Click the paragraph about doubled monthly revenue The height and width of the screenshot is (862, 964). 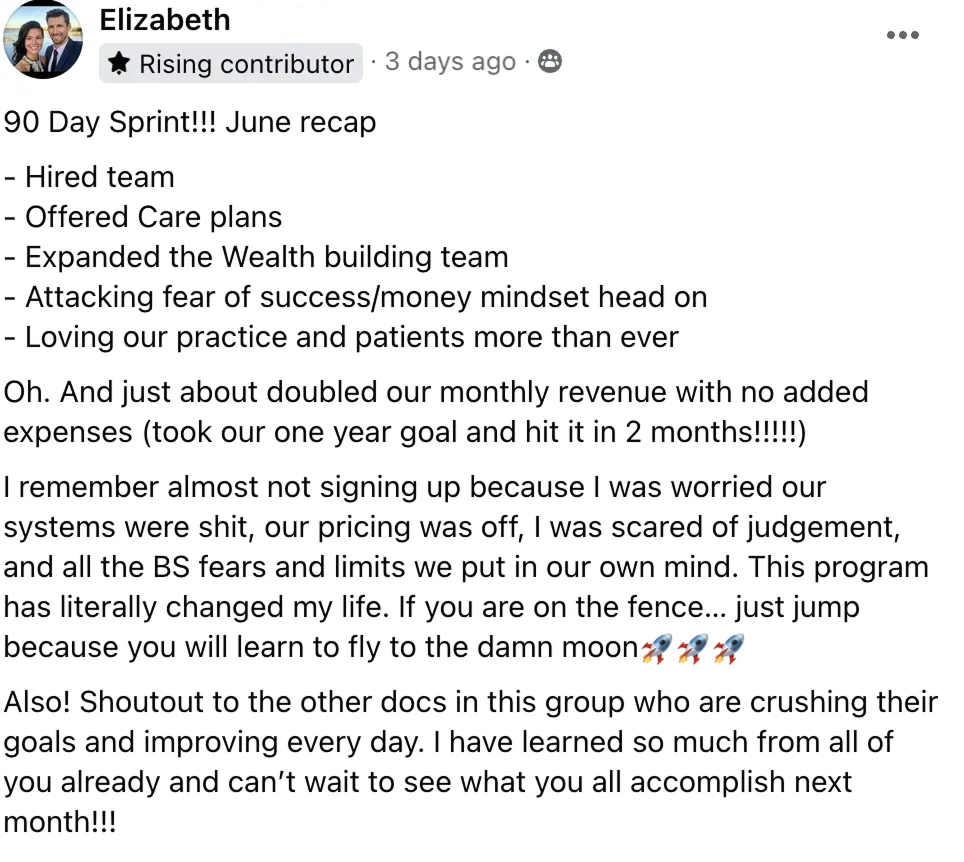click(435, 411)
